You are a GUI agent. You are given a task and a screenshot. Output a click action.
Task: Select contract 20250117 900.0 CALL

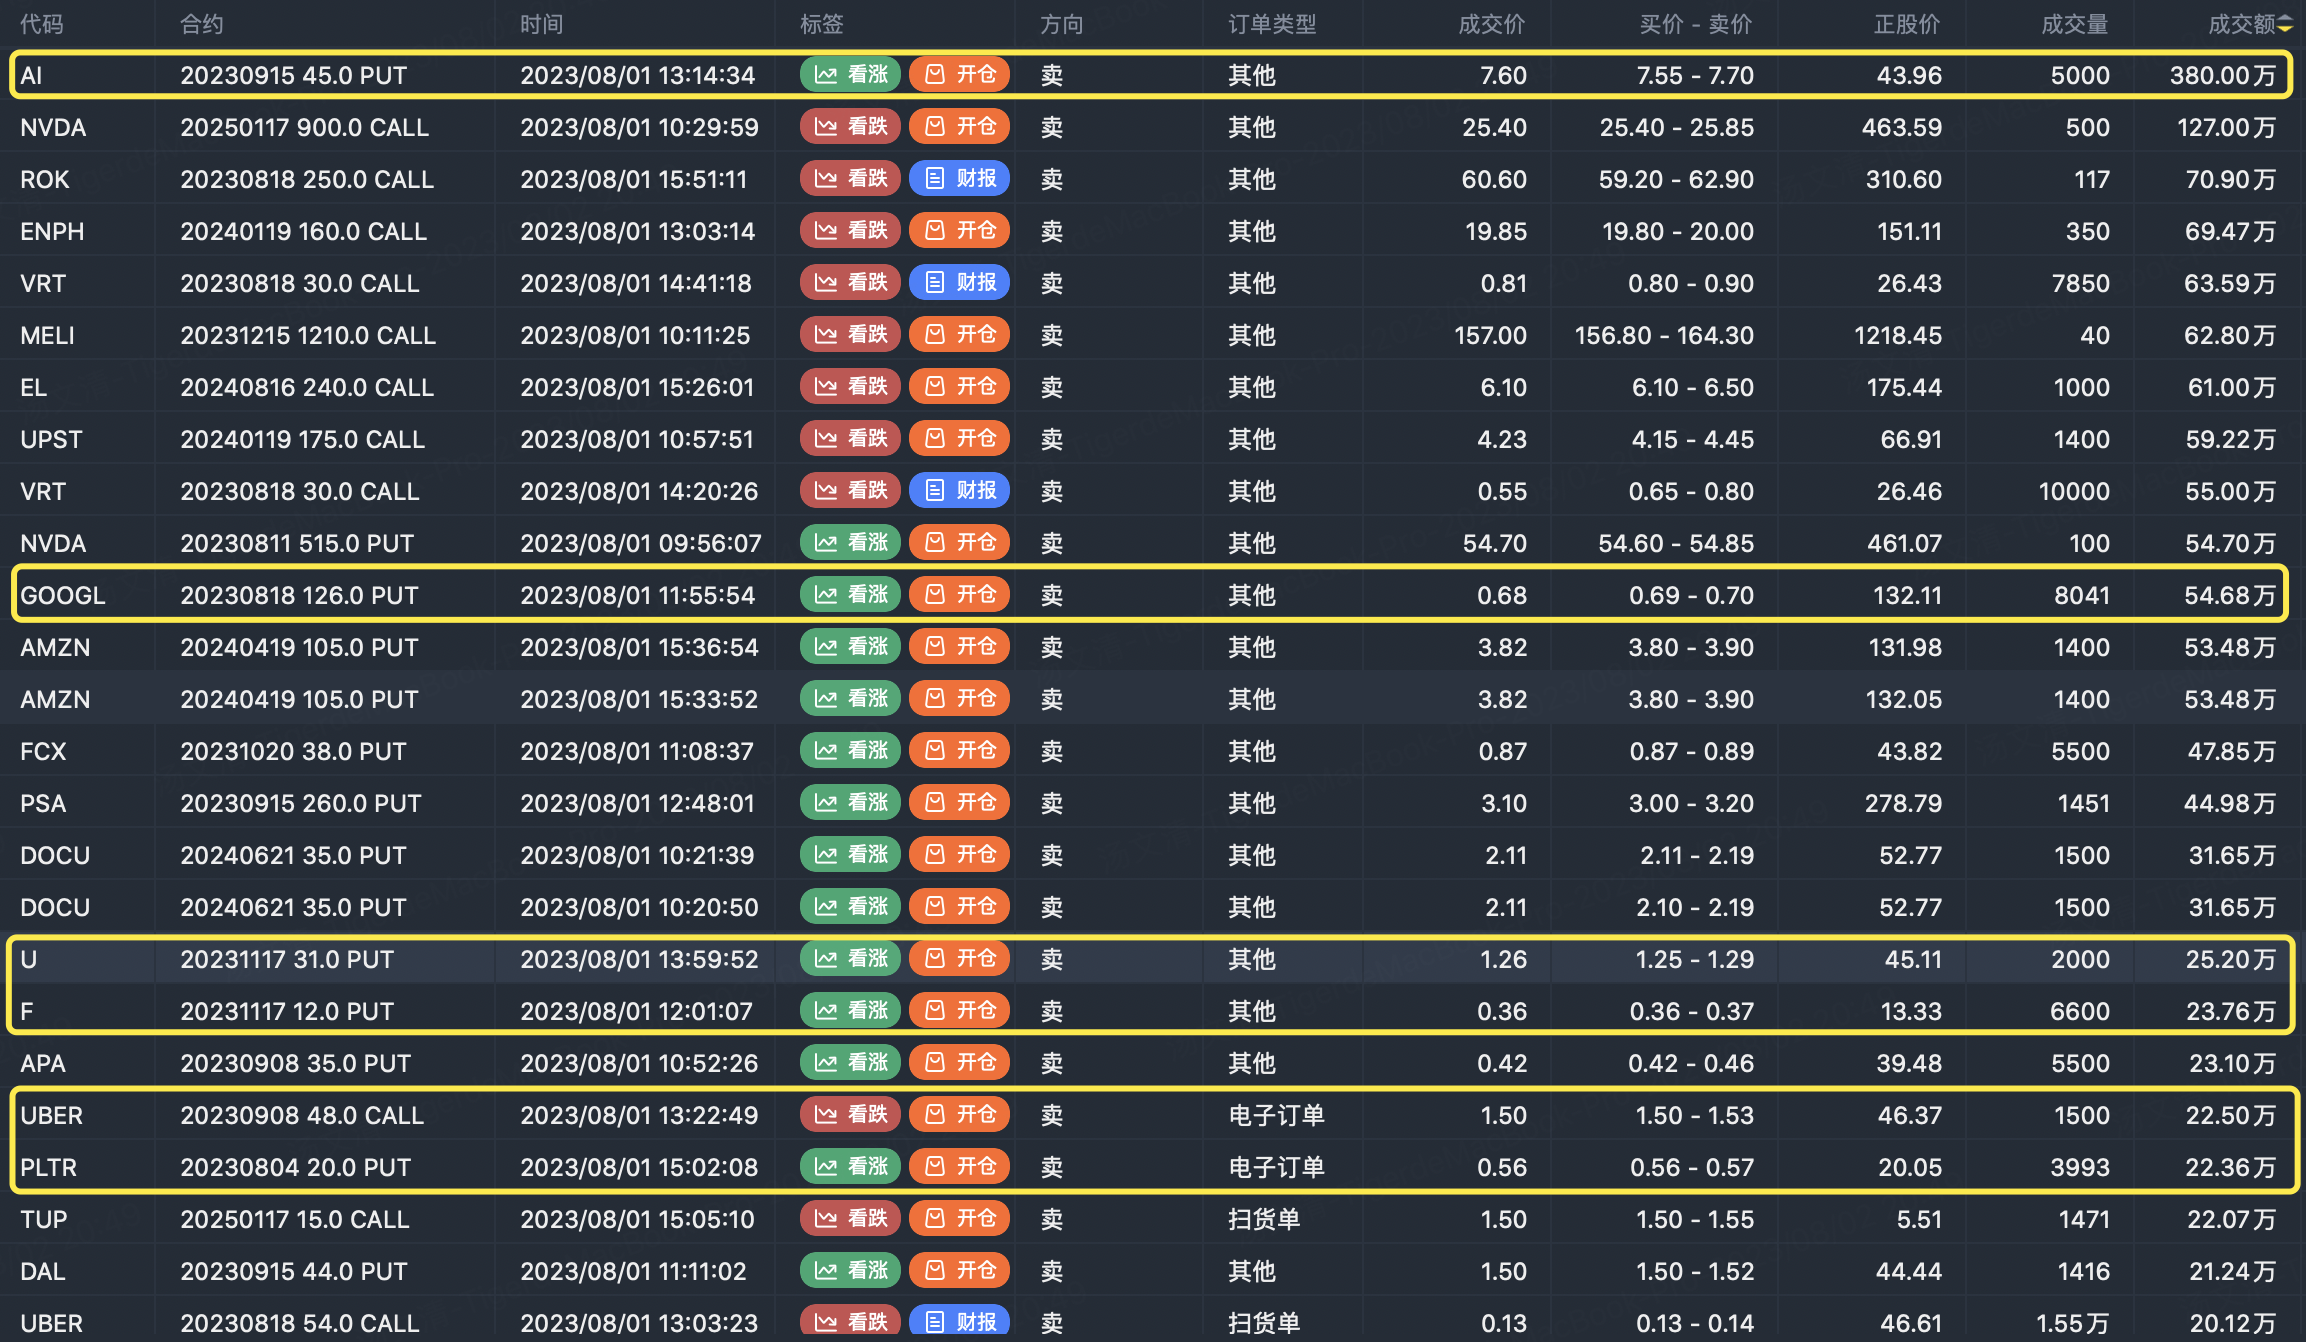(305, 127)
